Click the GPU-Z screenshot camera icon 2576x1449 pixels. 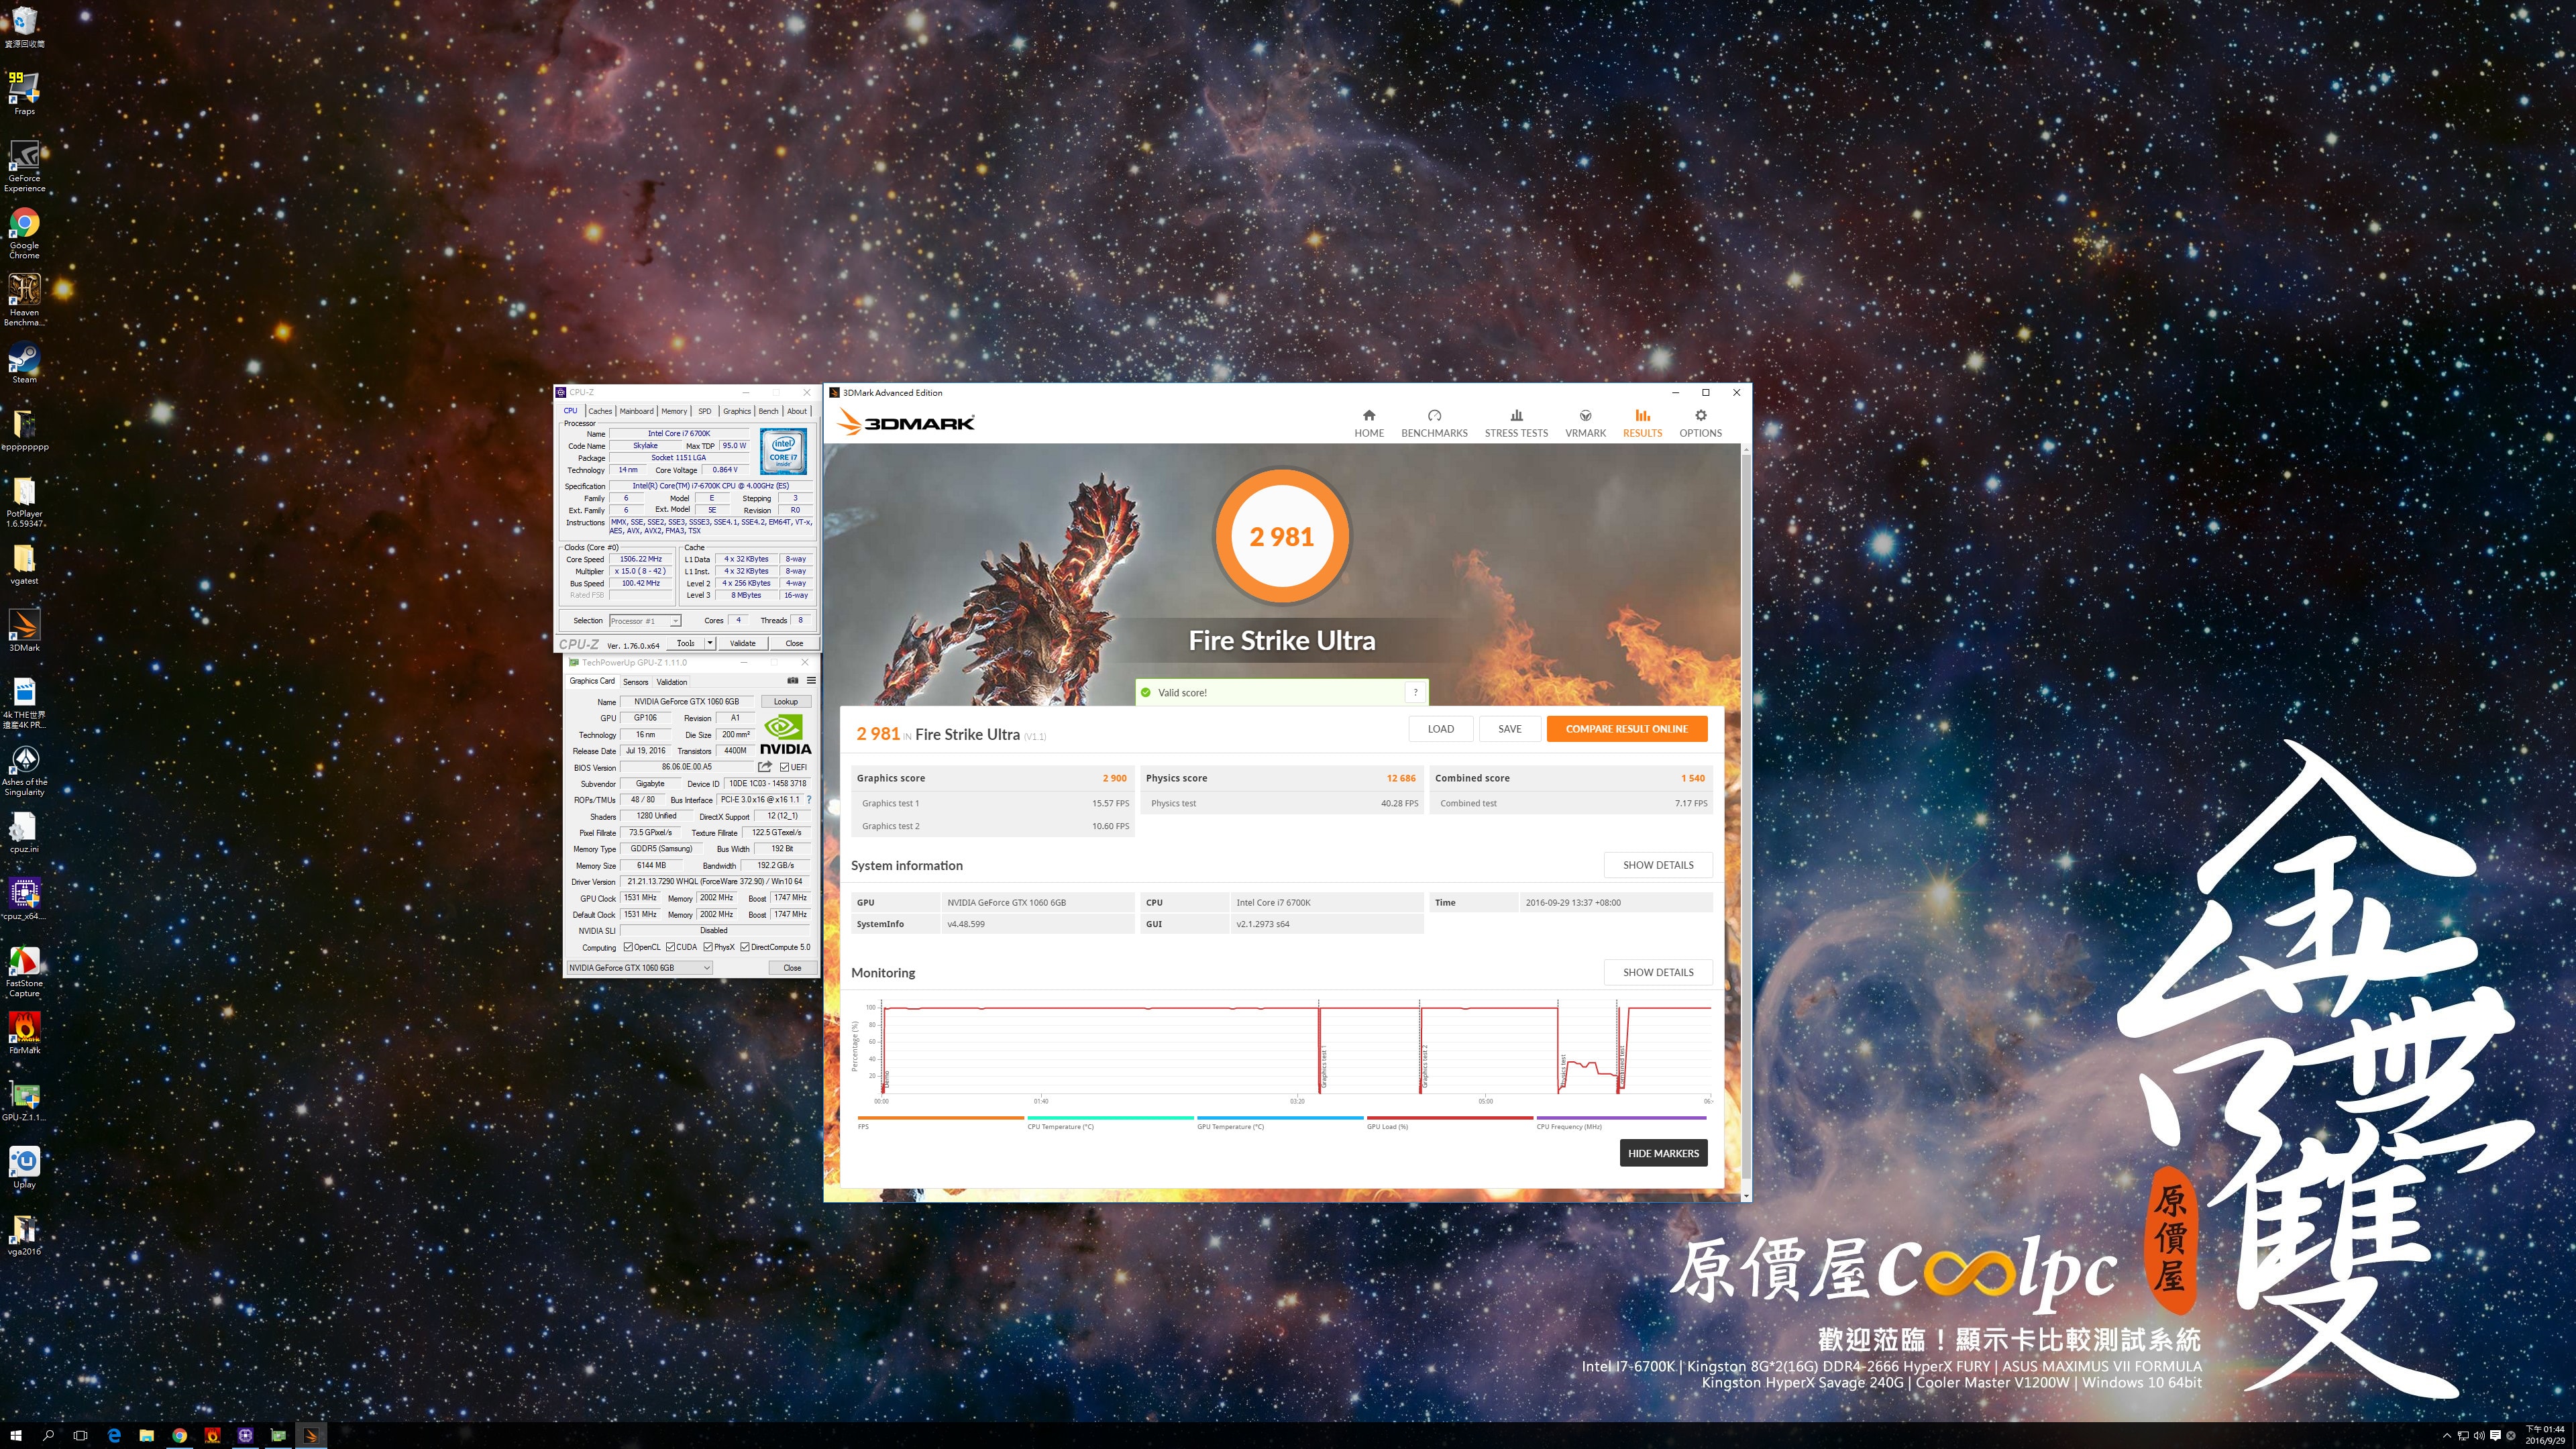coord(792,681)
